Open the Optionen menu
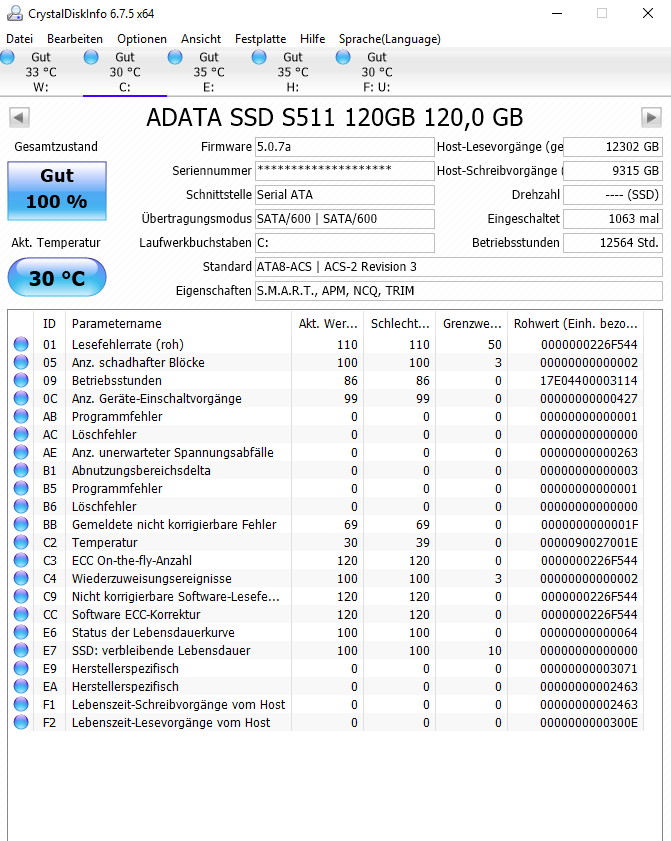 click(142, 39)
